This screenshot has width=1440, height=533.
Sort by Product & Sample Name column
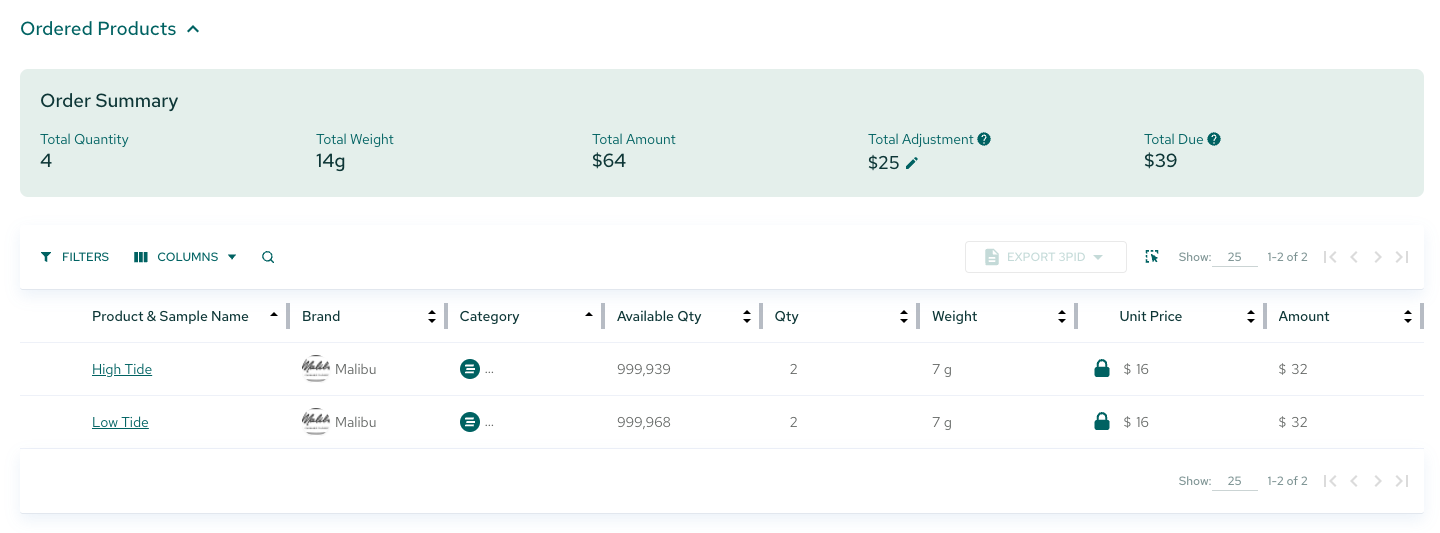point(274,316)
